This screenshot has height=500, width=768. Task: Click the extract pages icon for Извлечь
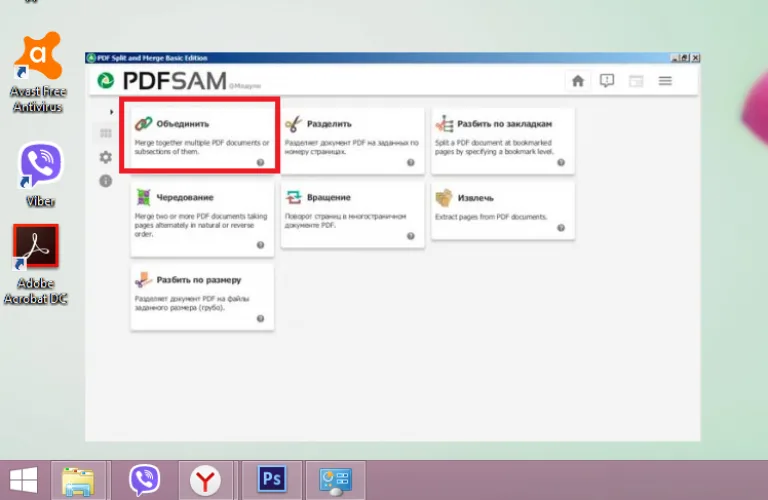point(444,198)
